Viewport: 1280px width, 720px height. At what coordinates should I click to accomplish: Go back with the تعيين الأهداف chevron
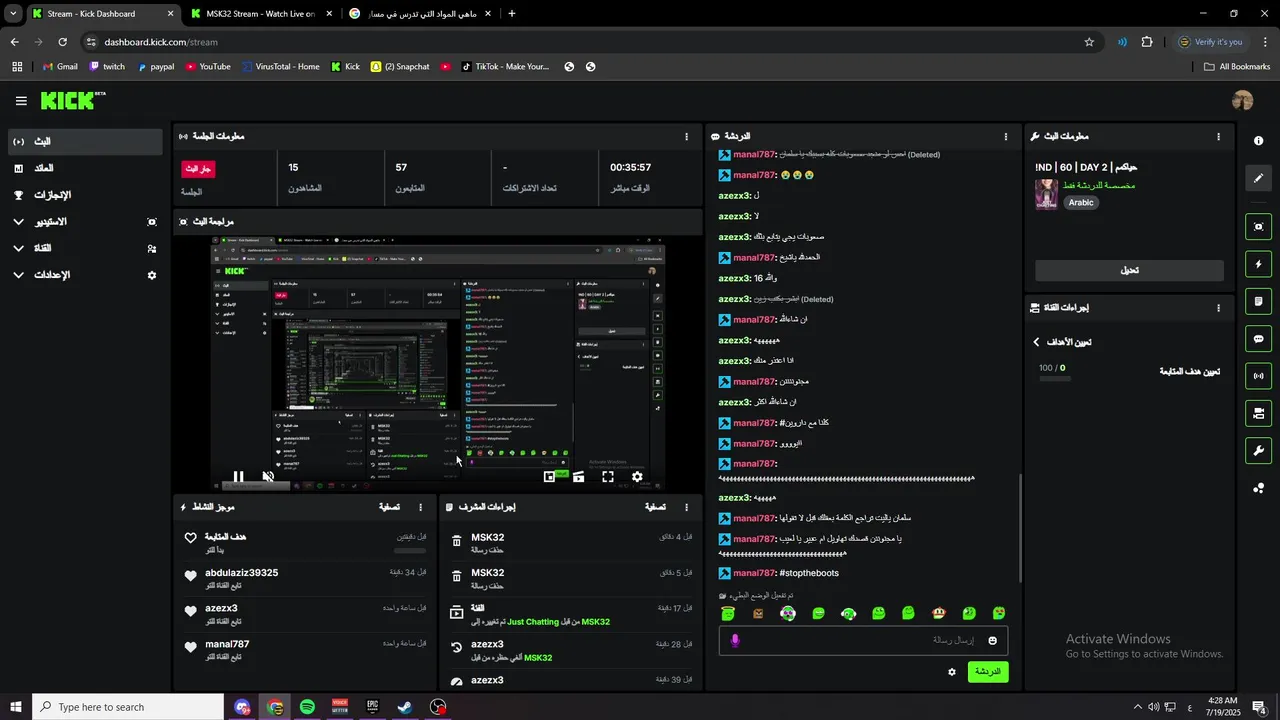coord(1037,342)
